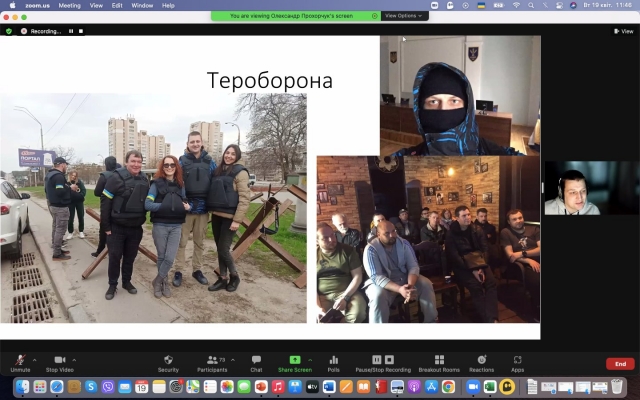Screen dimensions: 640x400
Task: Open Apple TV from the Dock
Action: click(x=312, y=386)
